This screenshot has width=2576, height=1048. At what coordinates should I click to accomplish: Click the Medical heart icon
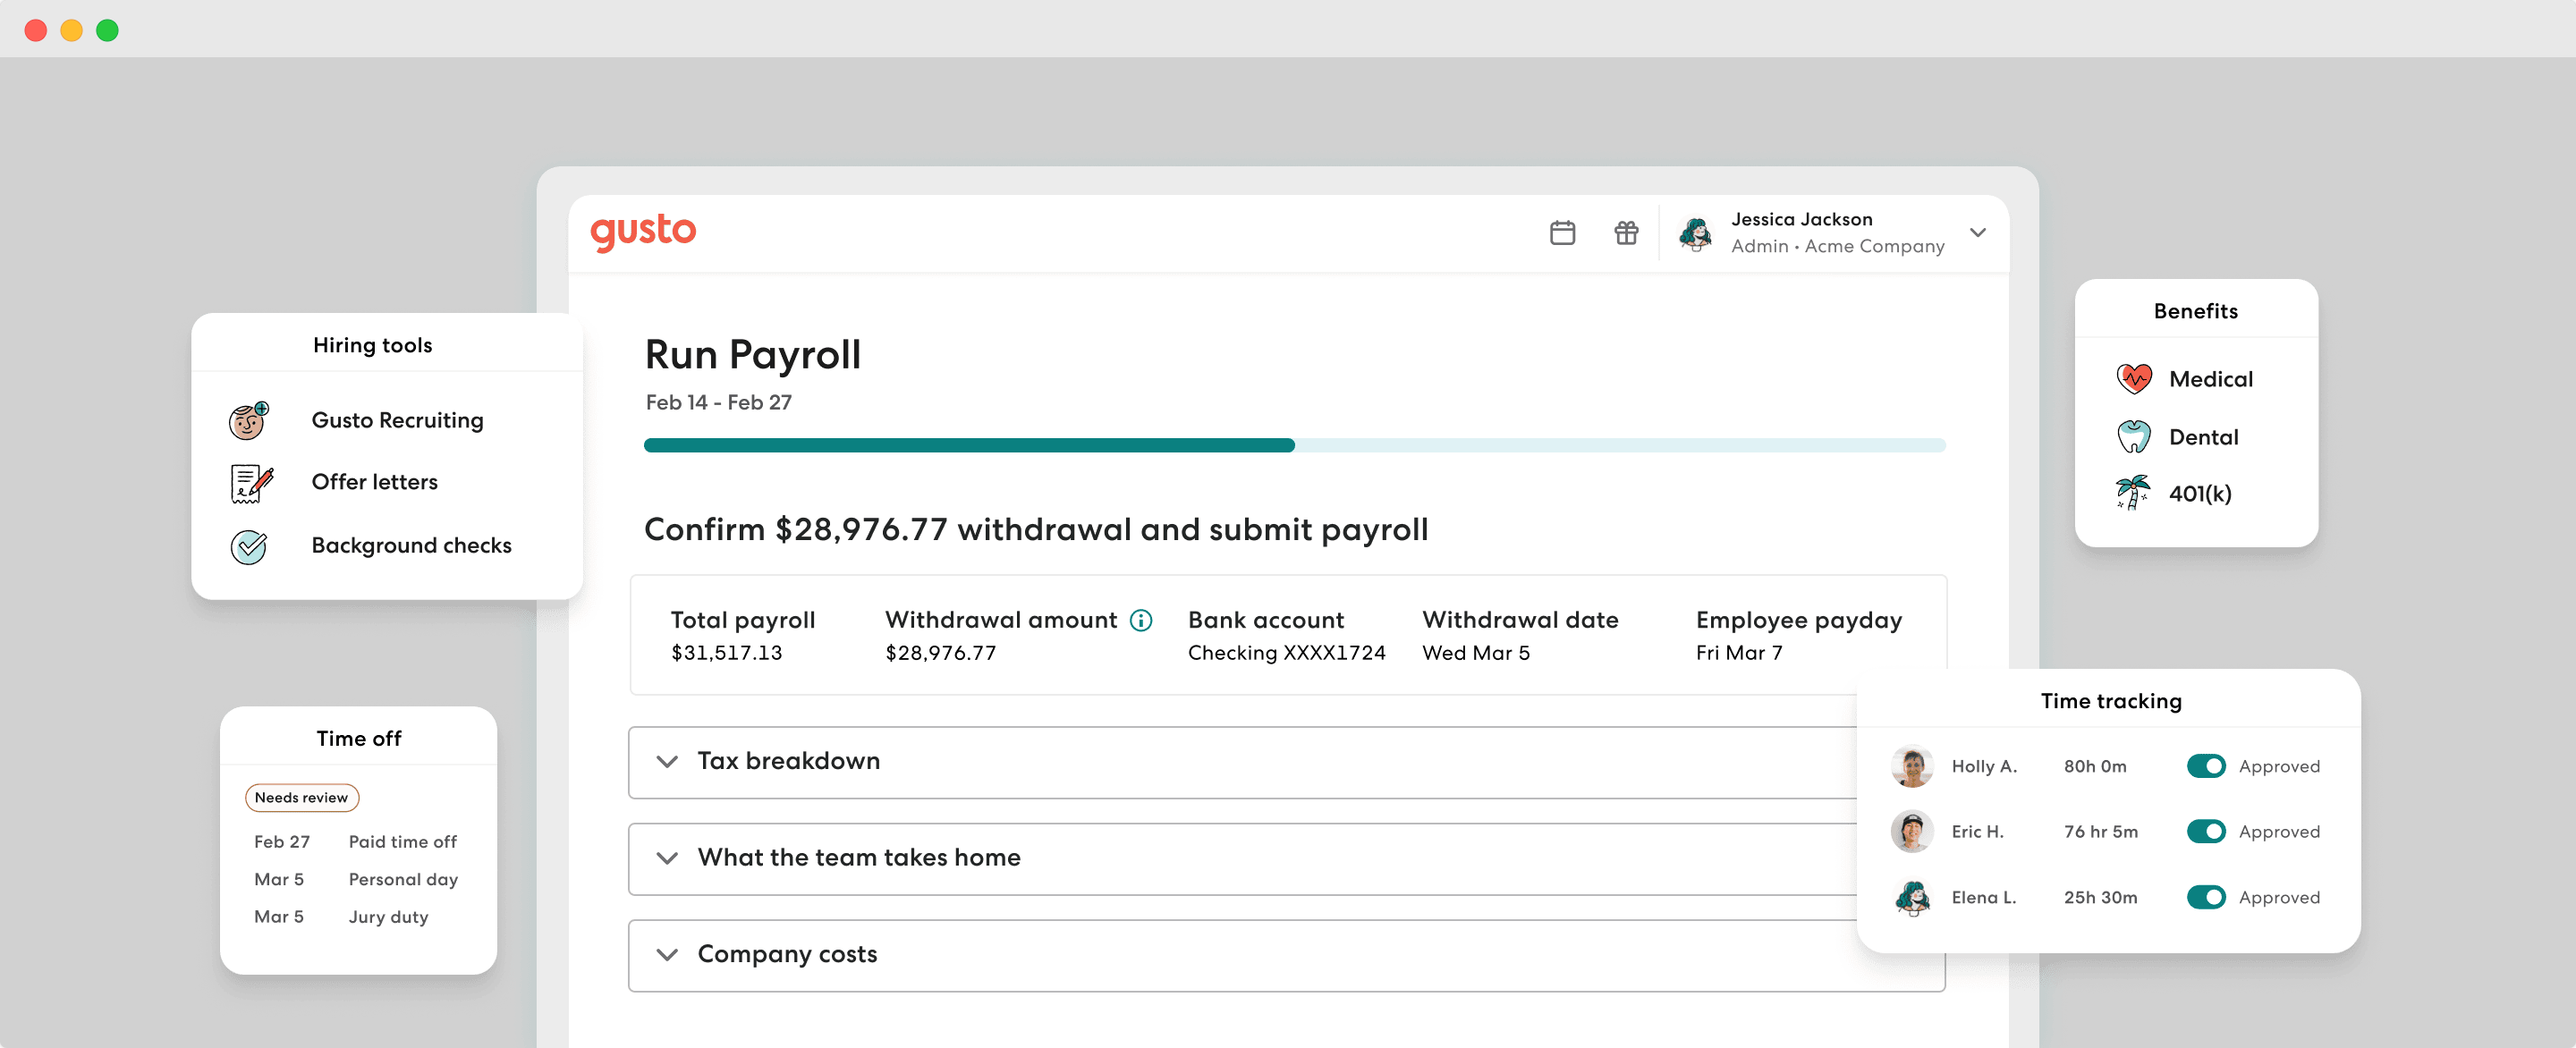click(x=2134, y=379)
